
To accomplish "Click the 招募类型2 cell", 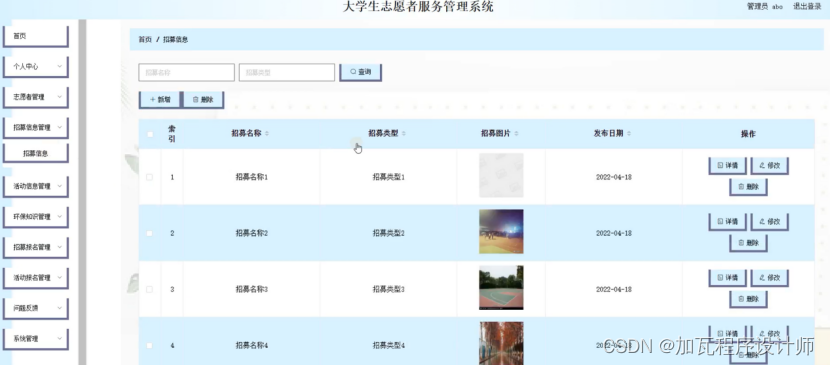I will (x=389, y=233).
